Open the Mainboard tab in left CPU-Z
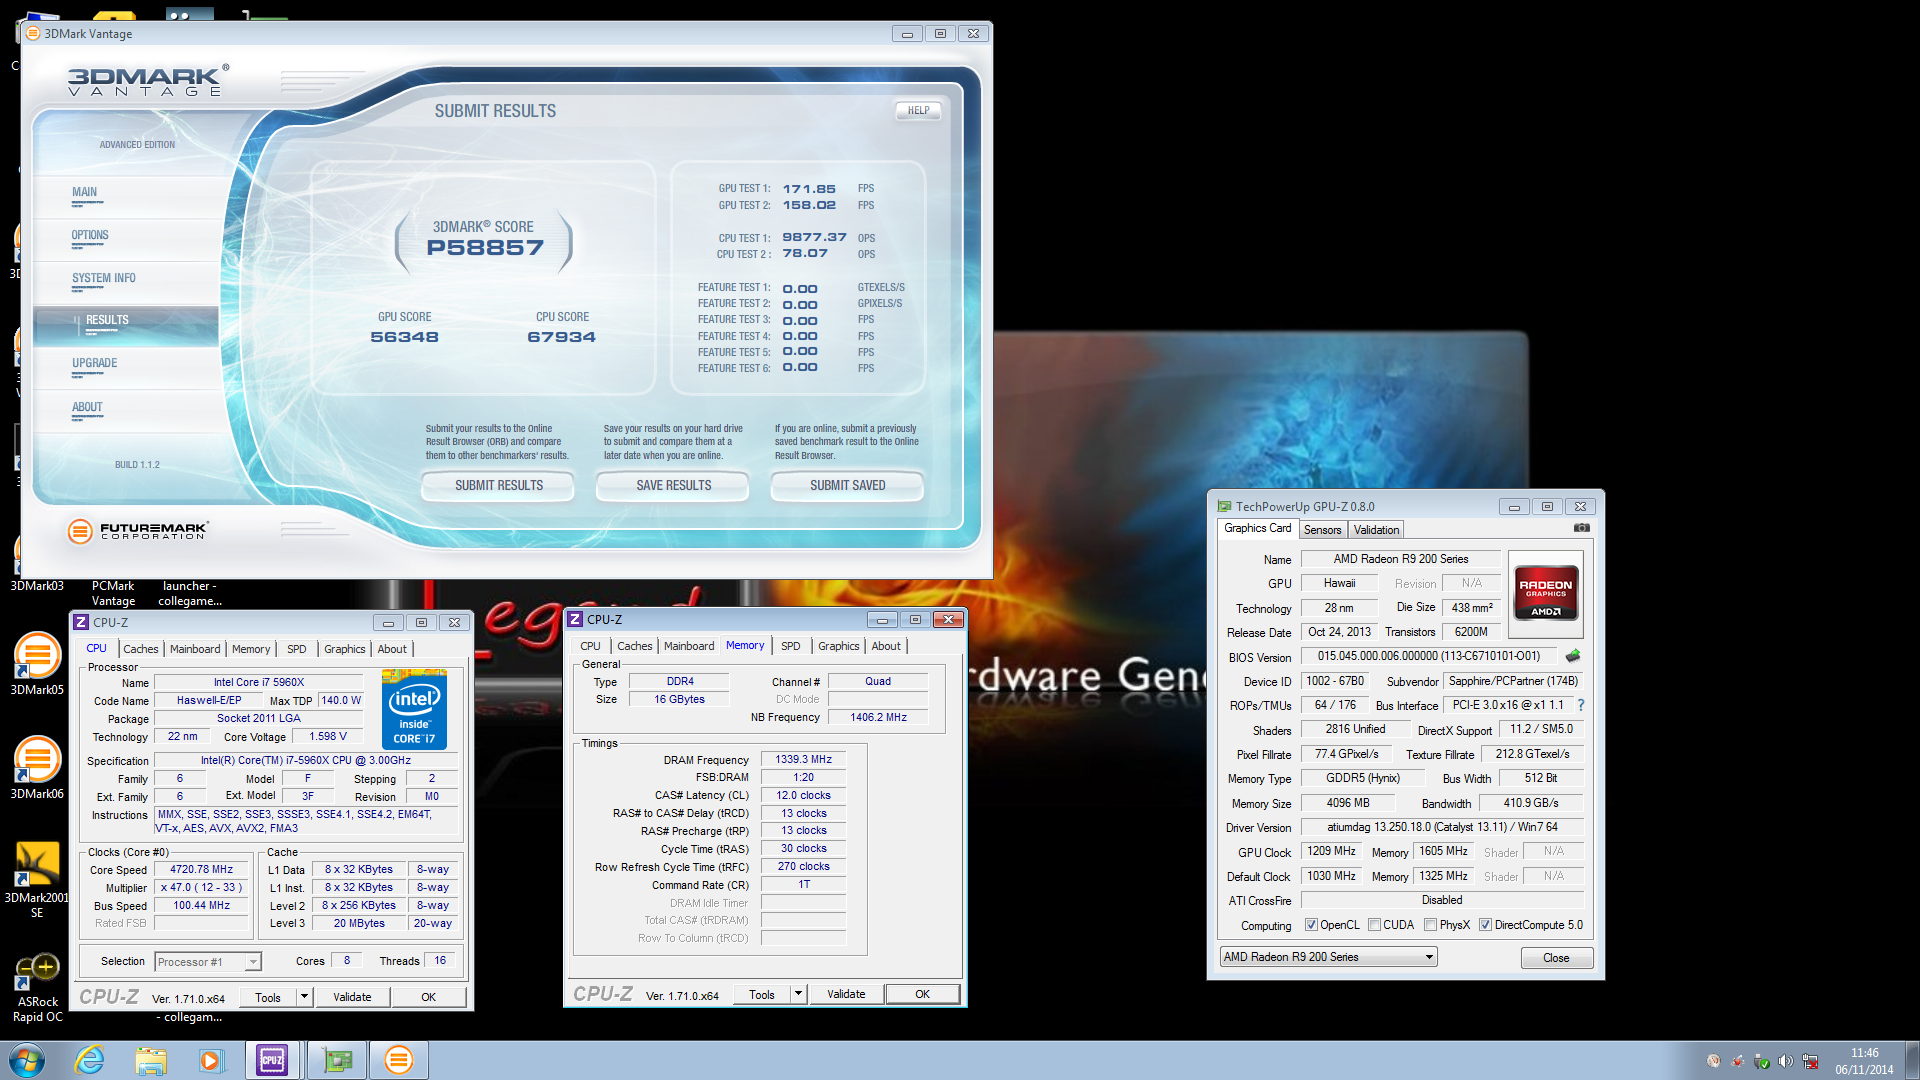The height and width of the screenshot is (1080, 1920). click(x=195, y=649)
